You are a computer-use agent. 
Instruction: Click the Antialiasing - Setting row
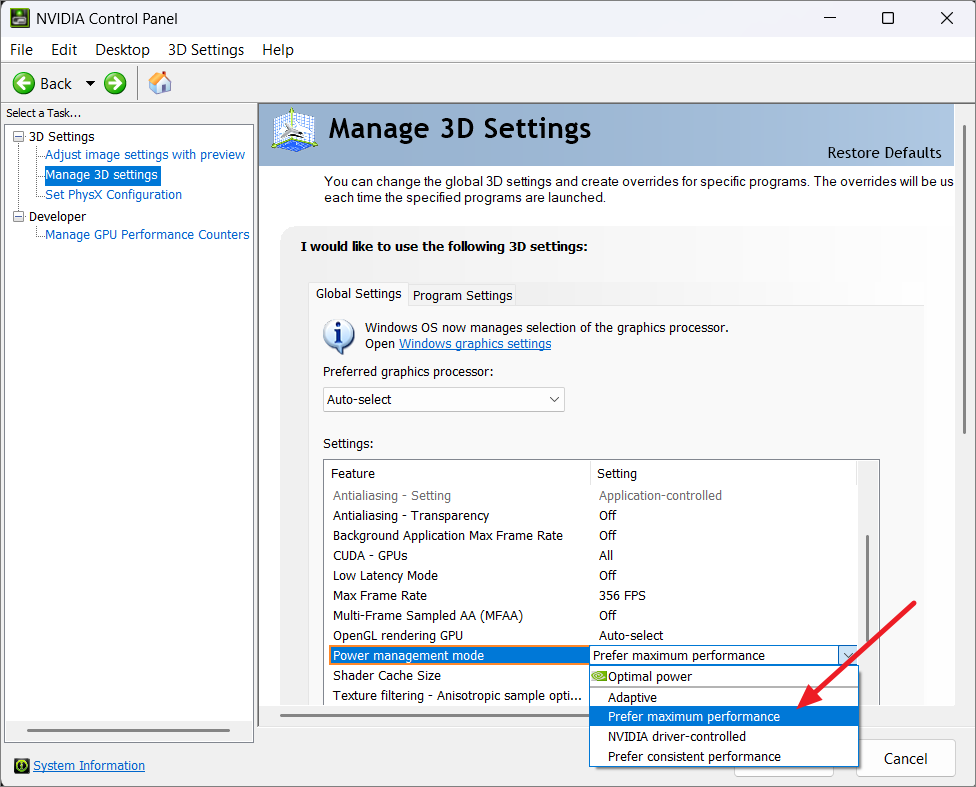593,496
